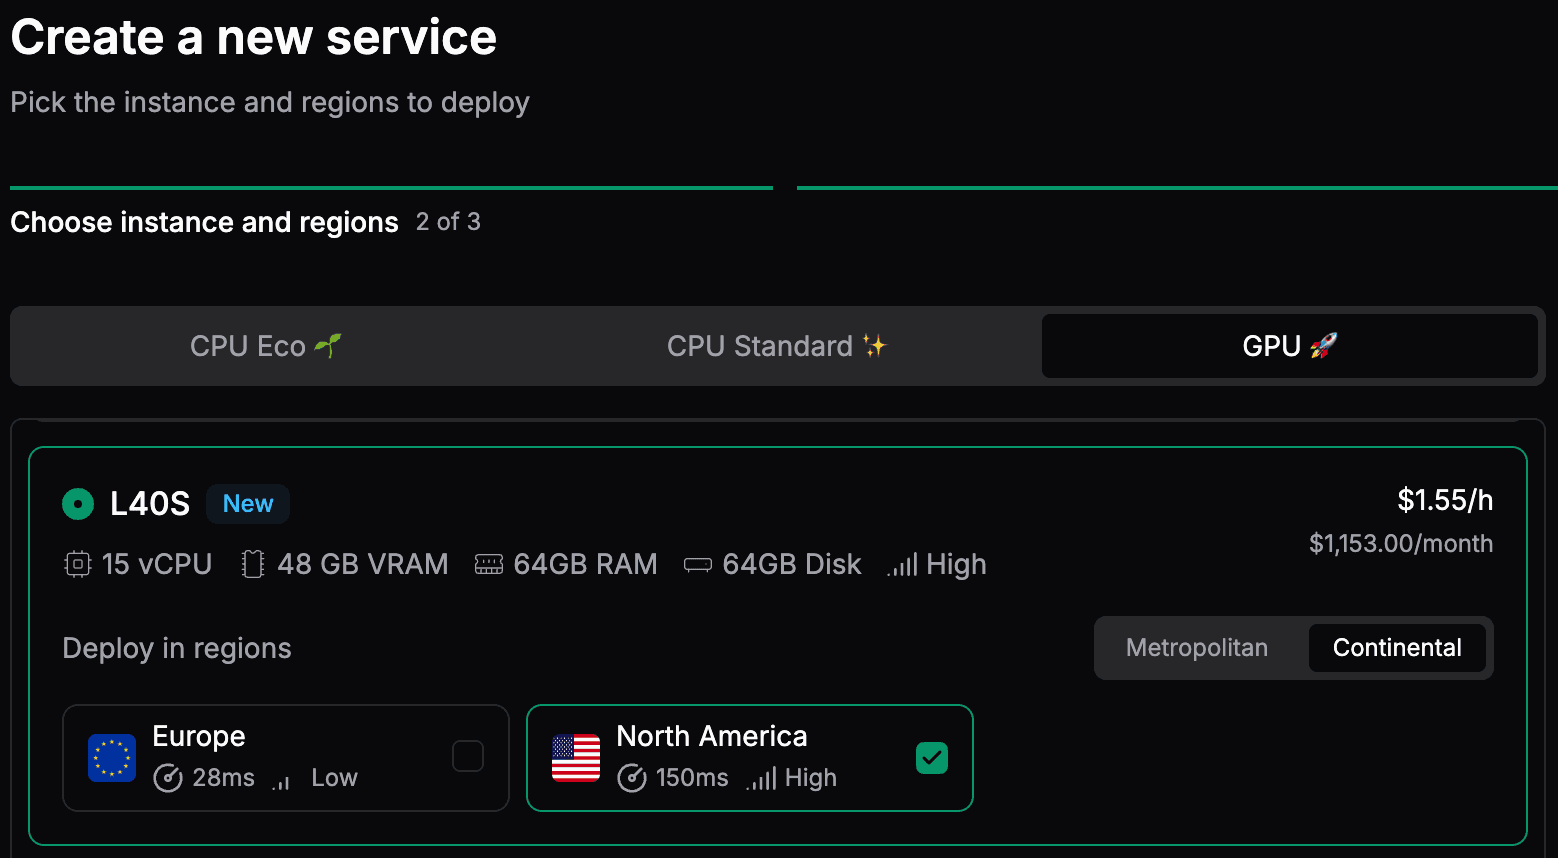The image size is (1558, 858).
Task: Click the 28ms Europe latency value
Action: pyautogui.click(x=223, y=778)
